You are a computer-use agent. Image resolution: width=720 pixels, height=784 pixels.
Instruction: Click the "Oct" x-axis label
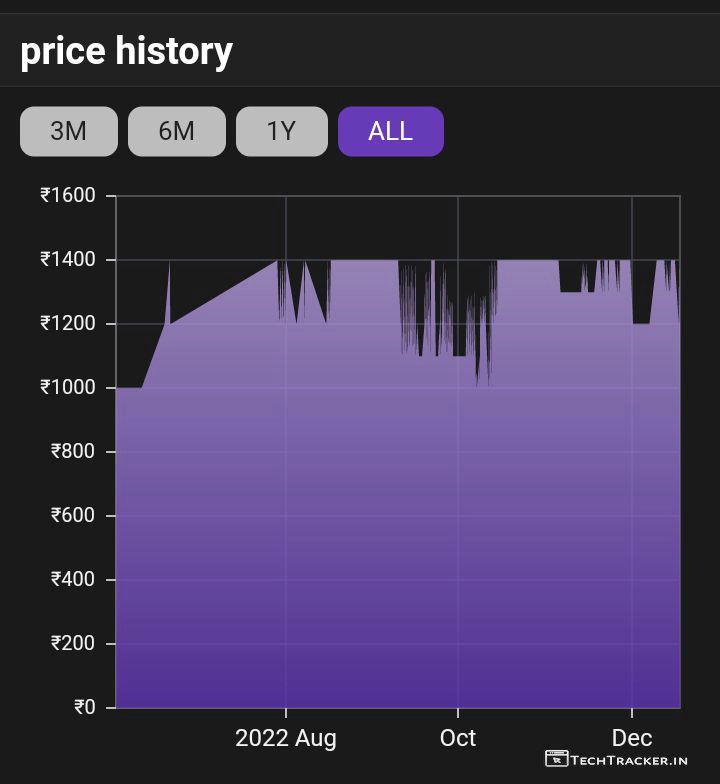tap(458, 738)
